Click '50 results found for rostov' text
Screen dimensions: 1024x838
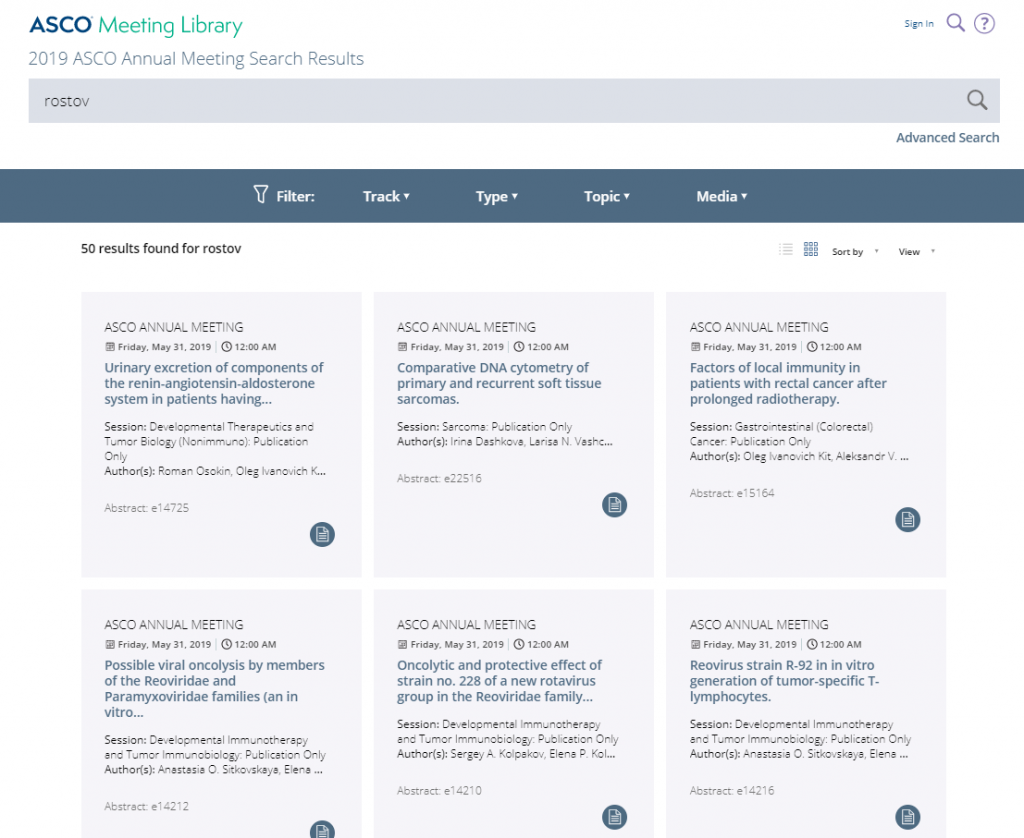pyautogui.click(x=161, y=248)
